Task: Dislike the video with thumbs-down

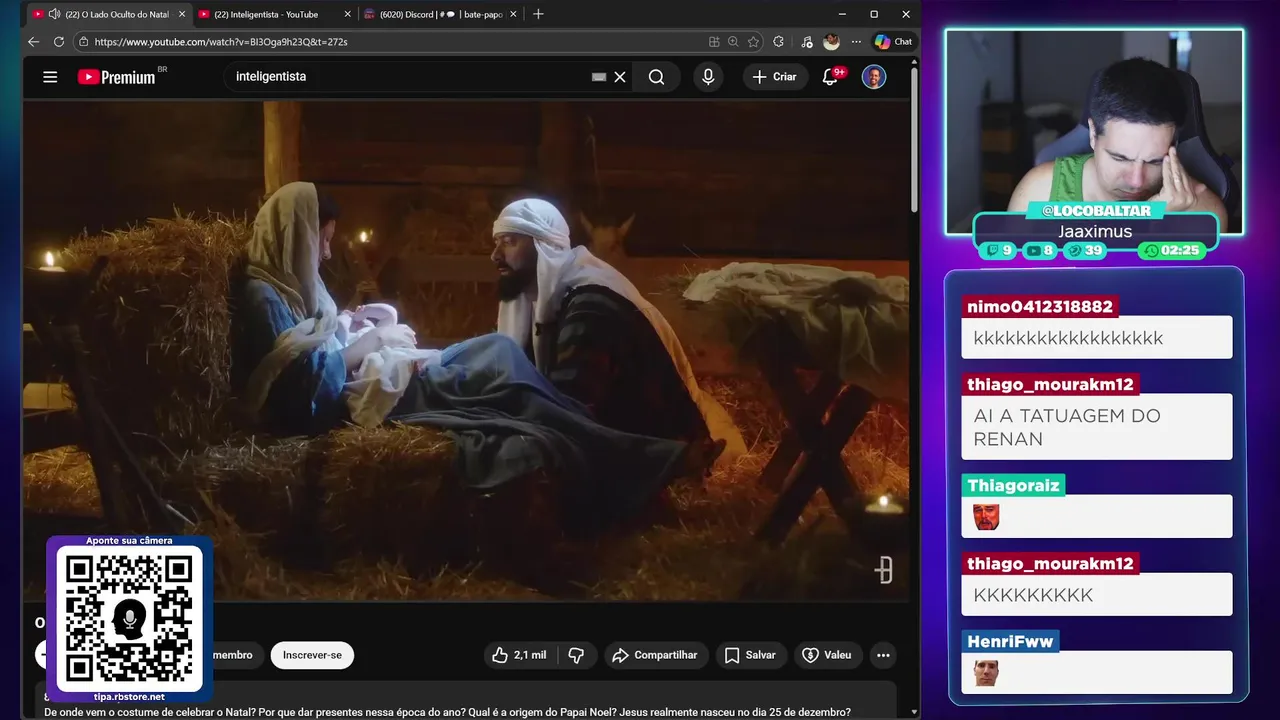Action: [576, 655]
